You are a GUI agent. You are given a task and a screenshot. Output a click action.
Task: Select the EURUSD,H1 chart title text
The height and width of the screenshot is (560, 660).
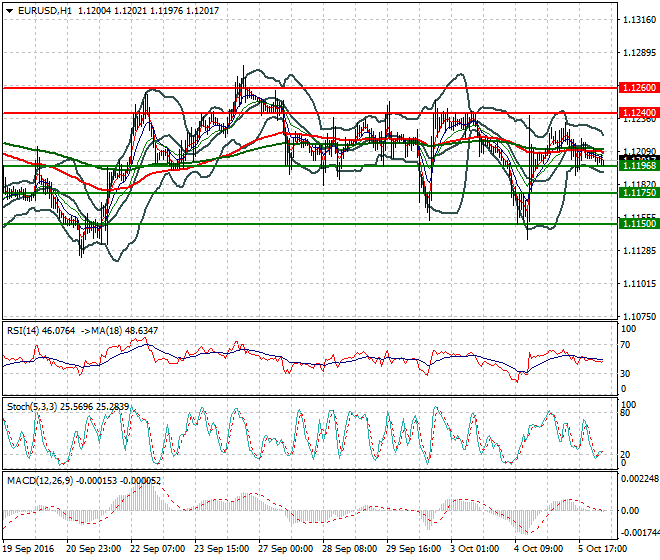point(45,11)
